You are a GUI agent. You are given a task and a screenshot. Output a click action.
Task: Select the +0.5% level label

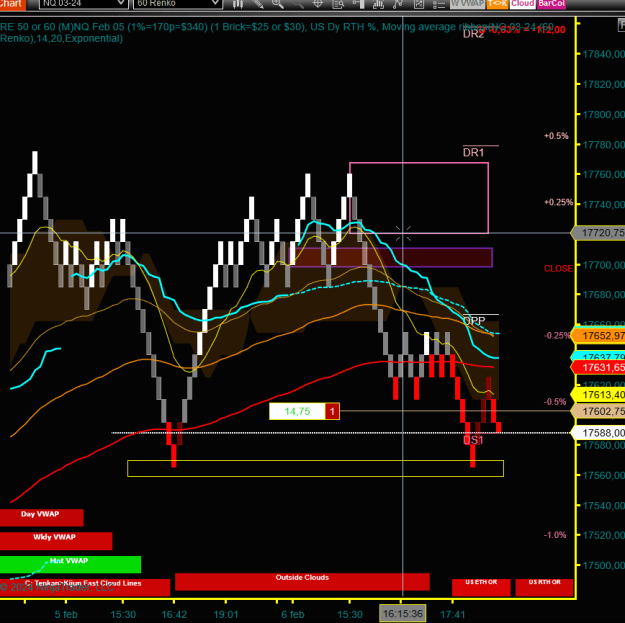coord(556,136)
